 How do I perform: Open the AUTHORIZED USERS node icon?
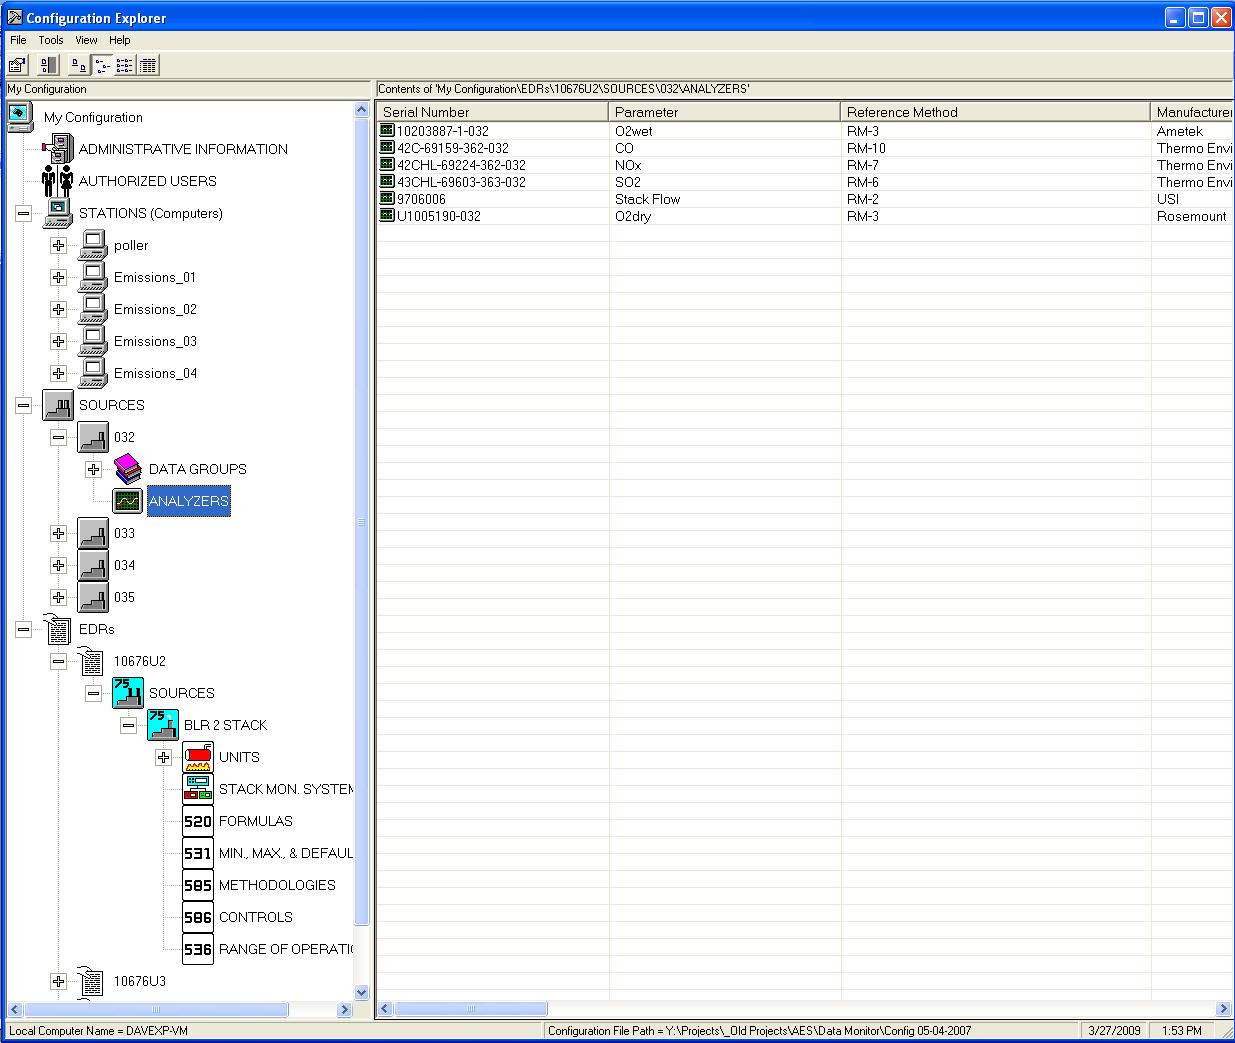click(58, 181)
